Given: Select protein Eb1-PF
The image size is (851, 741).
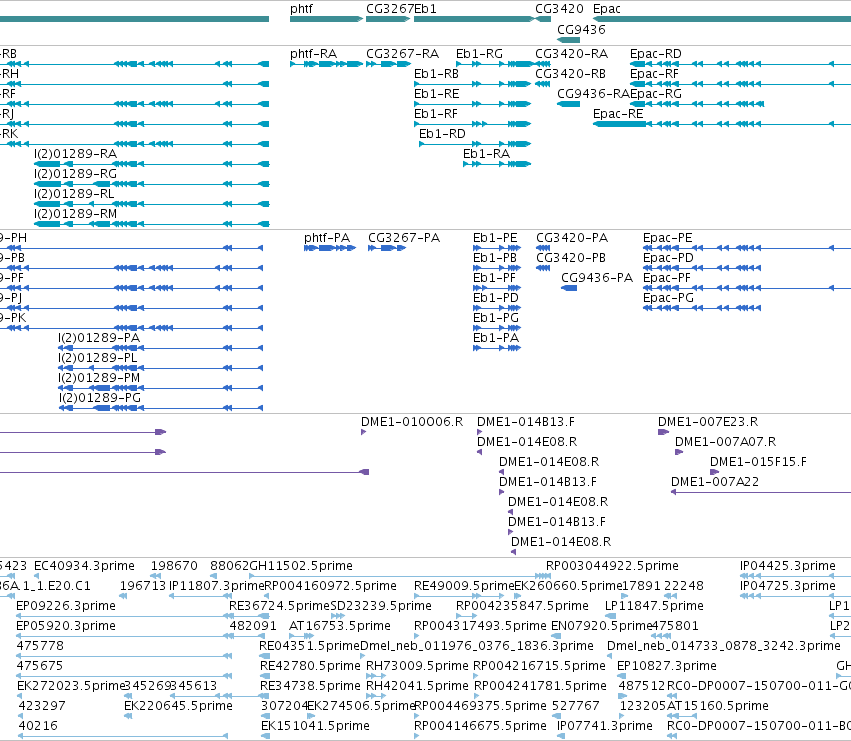Looking at the screenshot, I should [x=494, y=278].
